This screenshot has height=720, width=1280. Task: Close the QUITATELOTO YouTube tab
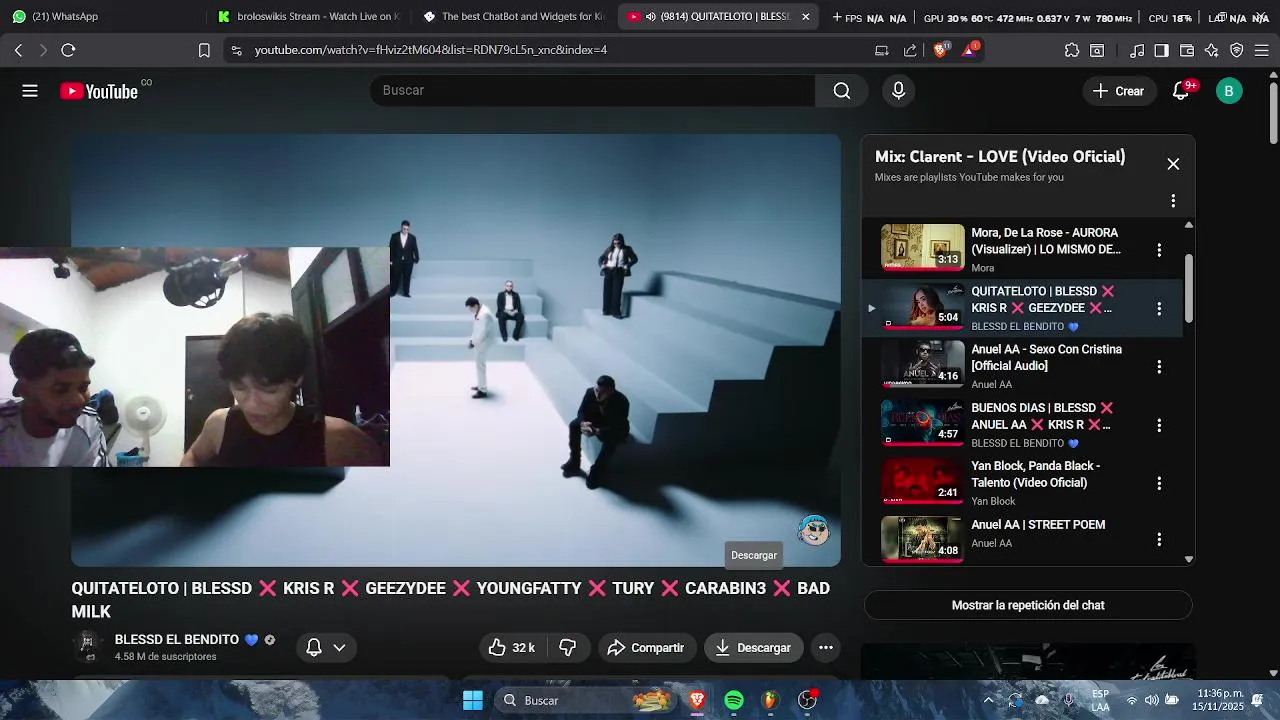point(806,17)
